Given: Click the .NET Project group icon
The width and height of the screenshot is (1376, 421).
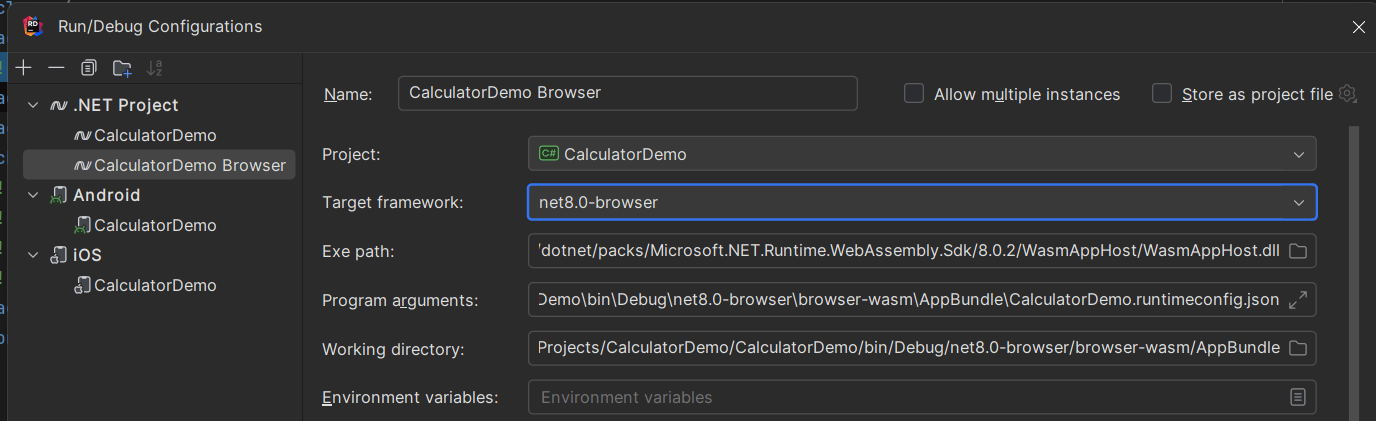Looking at the screenshot, I should (59, 105).
